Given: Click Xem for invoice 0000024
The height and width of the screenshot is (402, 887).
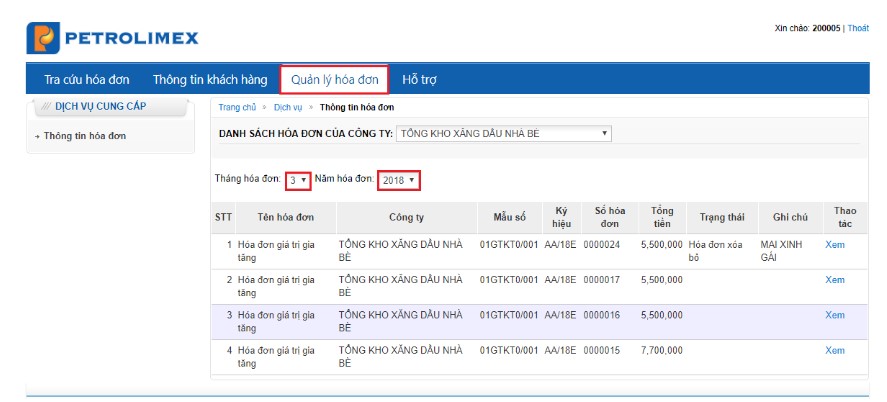Looking at the screenshot, I should coord(834,245).
